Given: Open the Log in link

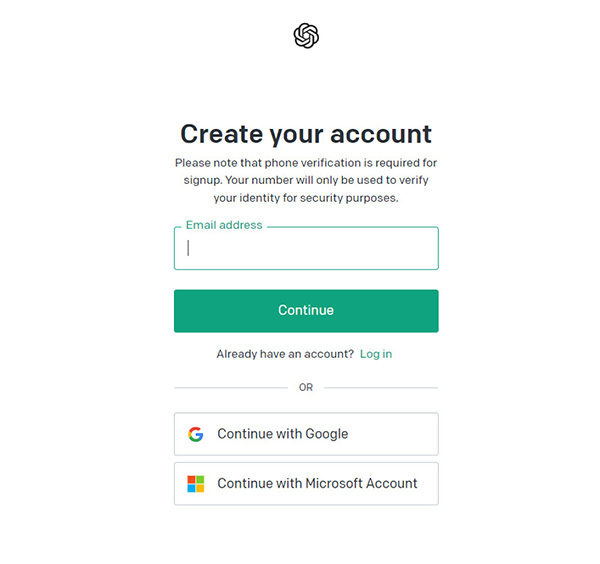Looking at the screenshot, I should (376, 354).
